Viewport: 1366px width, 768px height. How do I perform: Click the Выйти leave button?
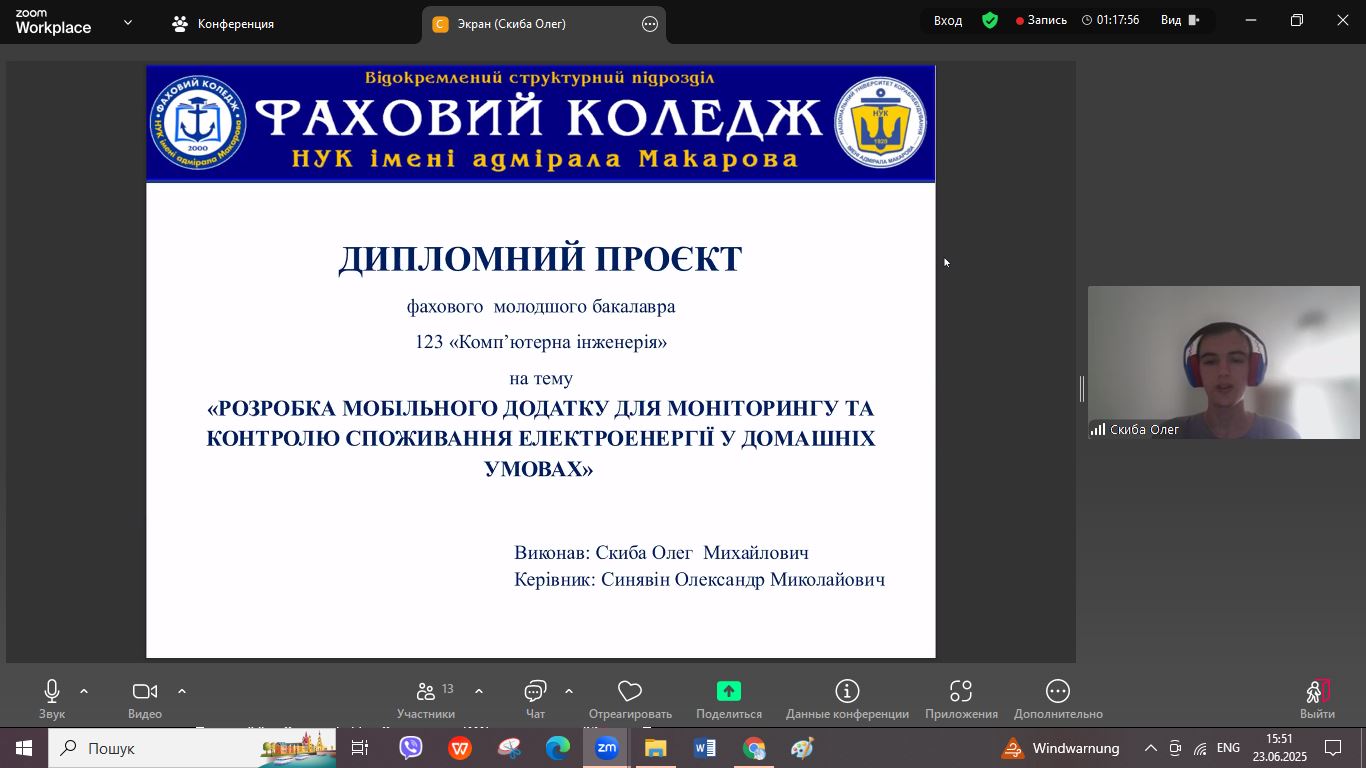(x=1316, y=697)
